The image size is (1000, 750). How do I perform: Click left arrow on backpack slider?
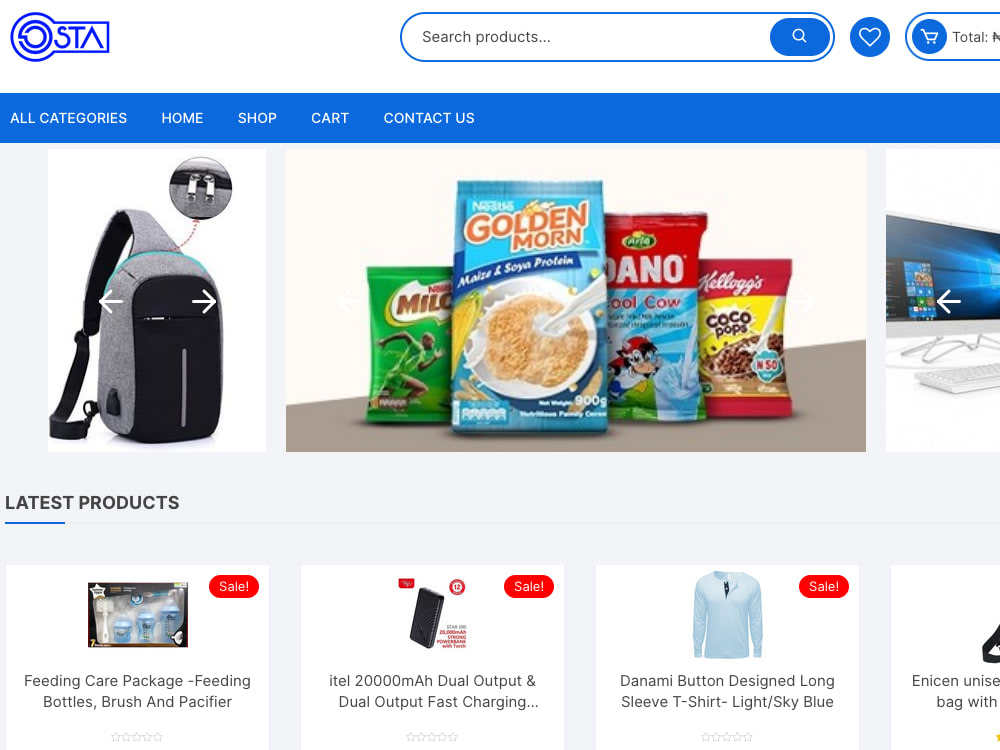tap(111, 302)
